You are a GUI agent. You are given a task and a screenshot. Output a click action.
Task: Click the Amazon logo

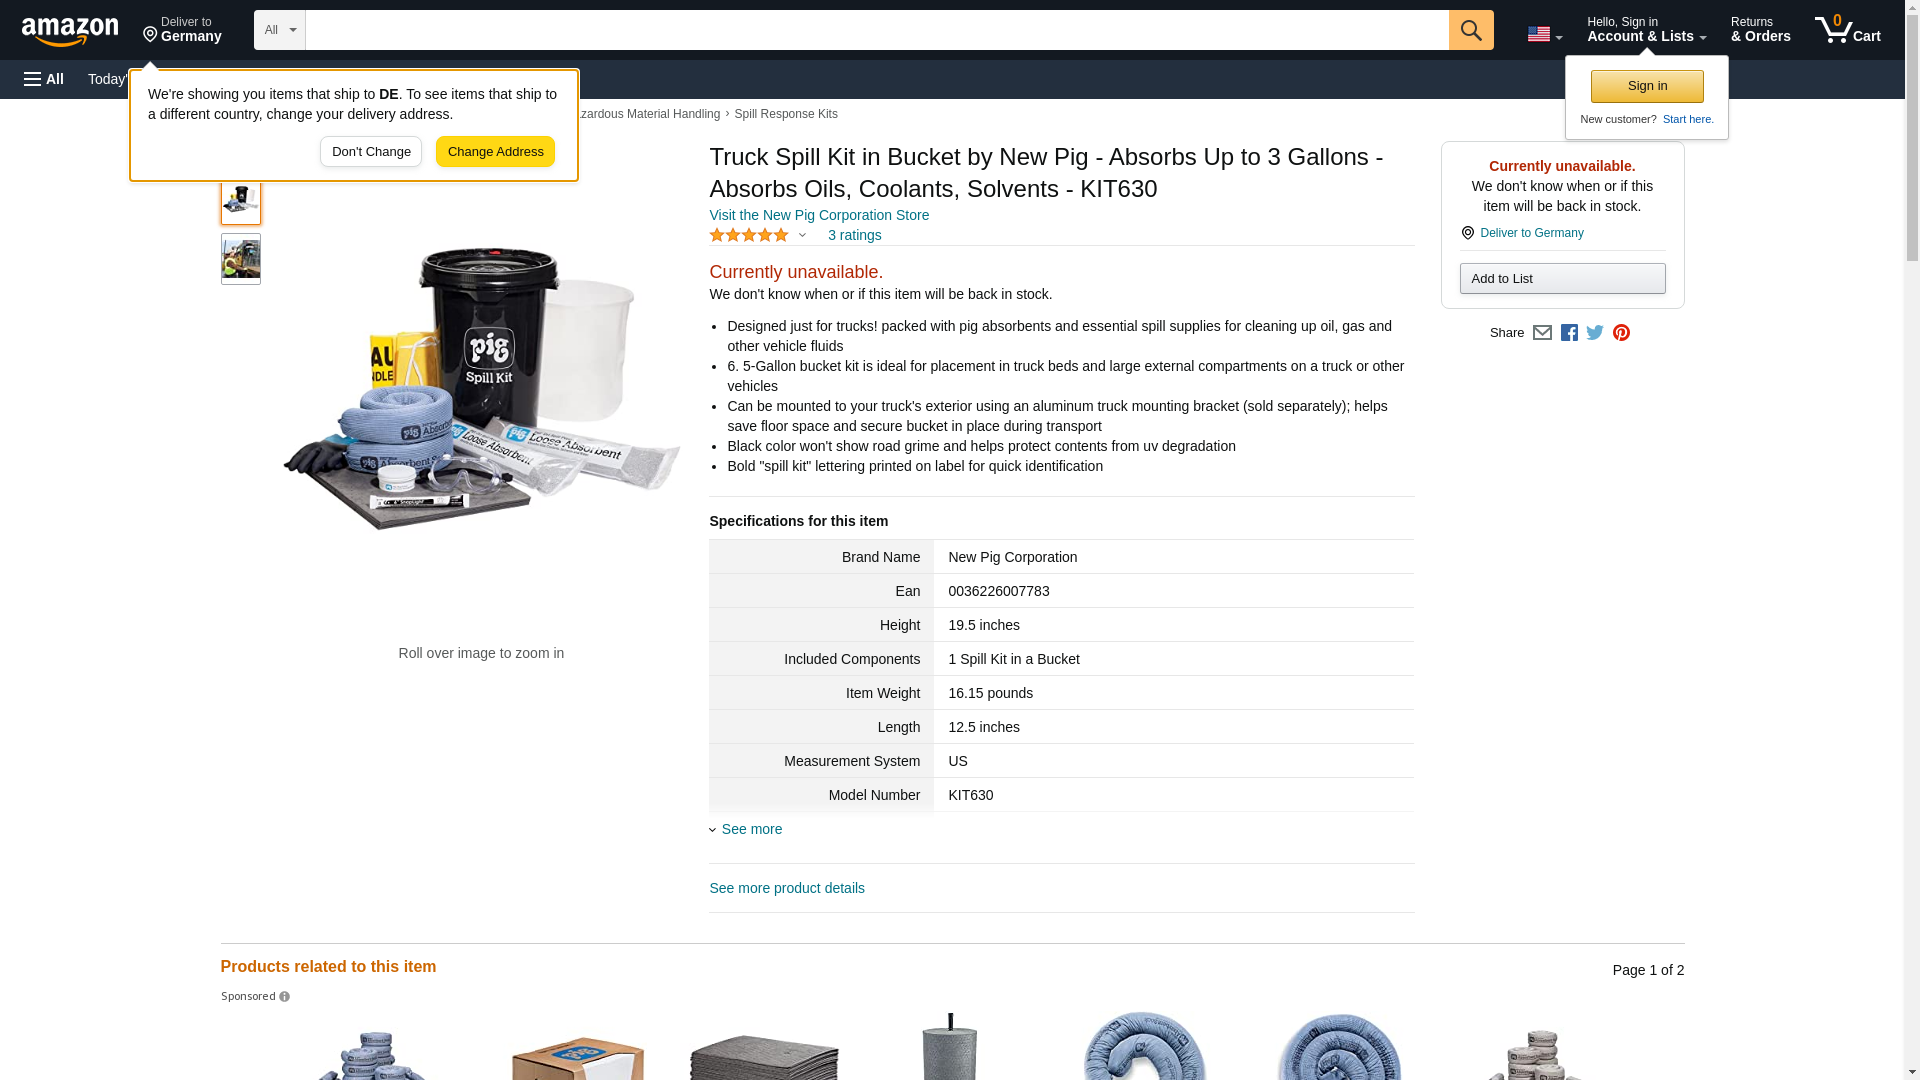[x=70, y=31]
